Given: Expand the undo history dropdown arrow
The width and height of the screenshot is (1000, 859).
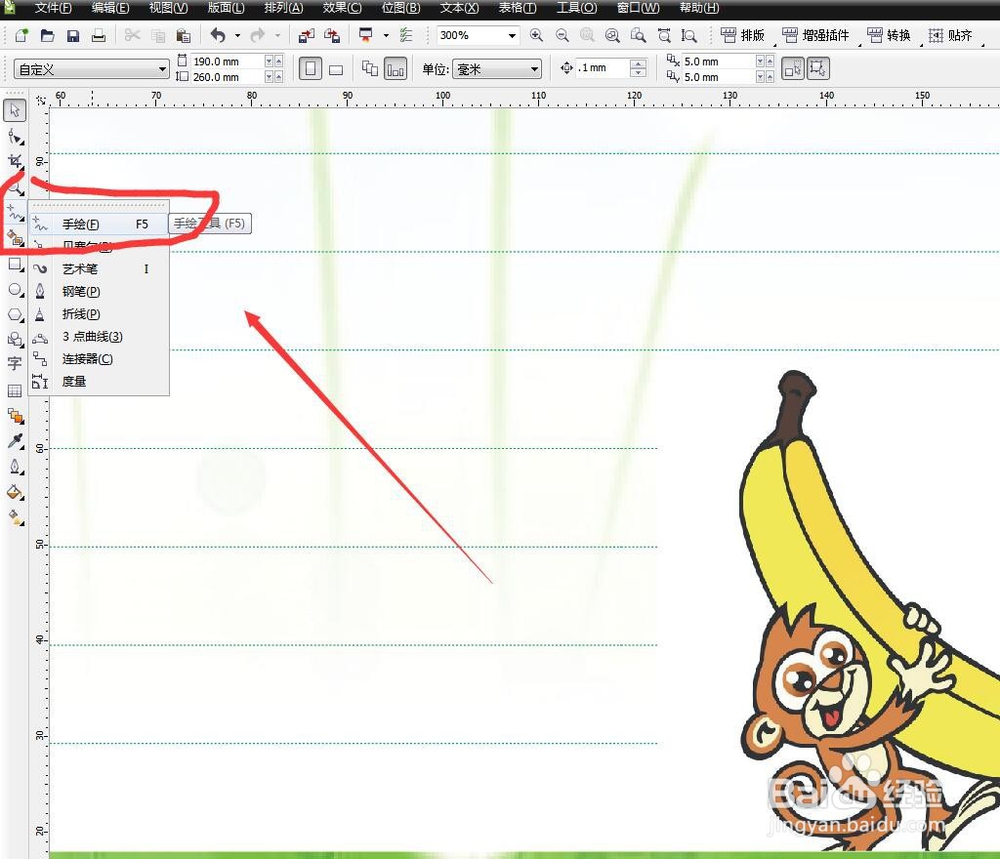Looking at the screenshot, I should [237, 36].
